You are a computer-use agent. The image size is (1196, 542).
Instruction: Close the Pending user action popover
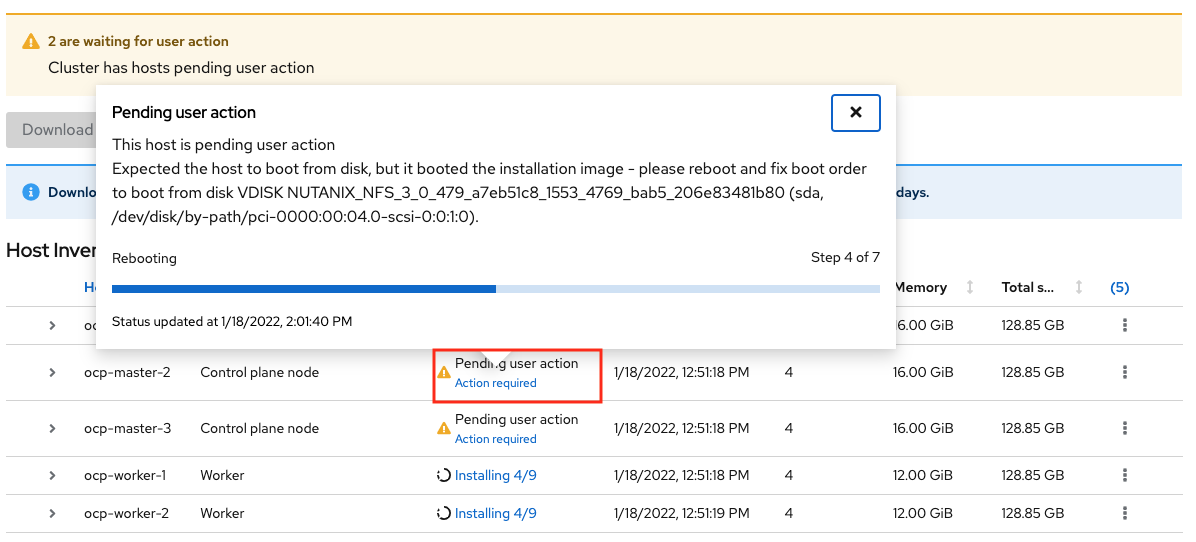point(855,113)
